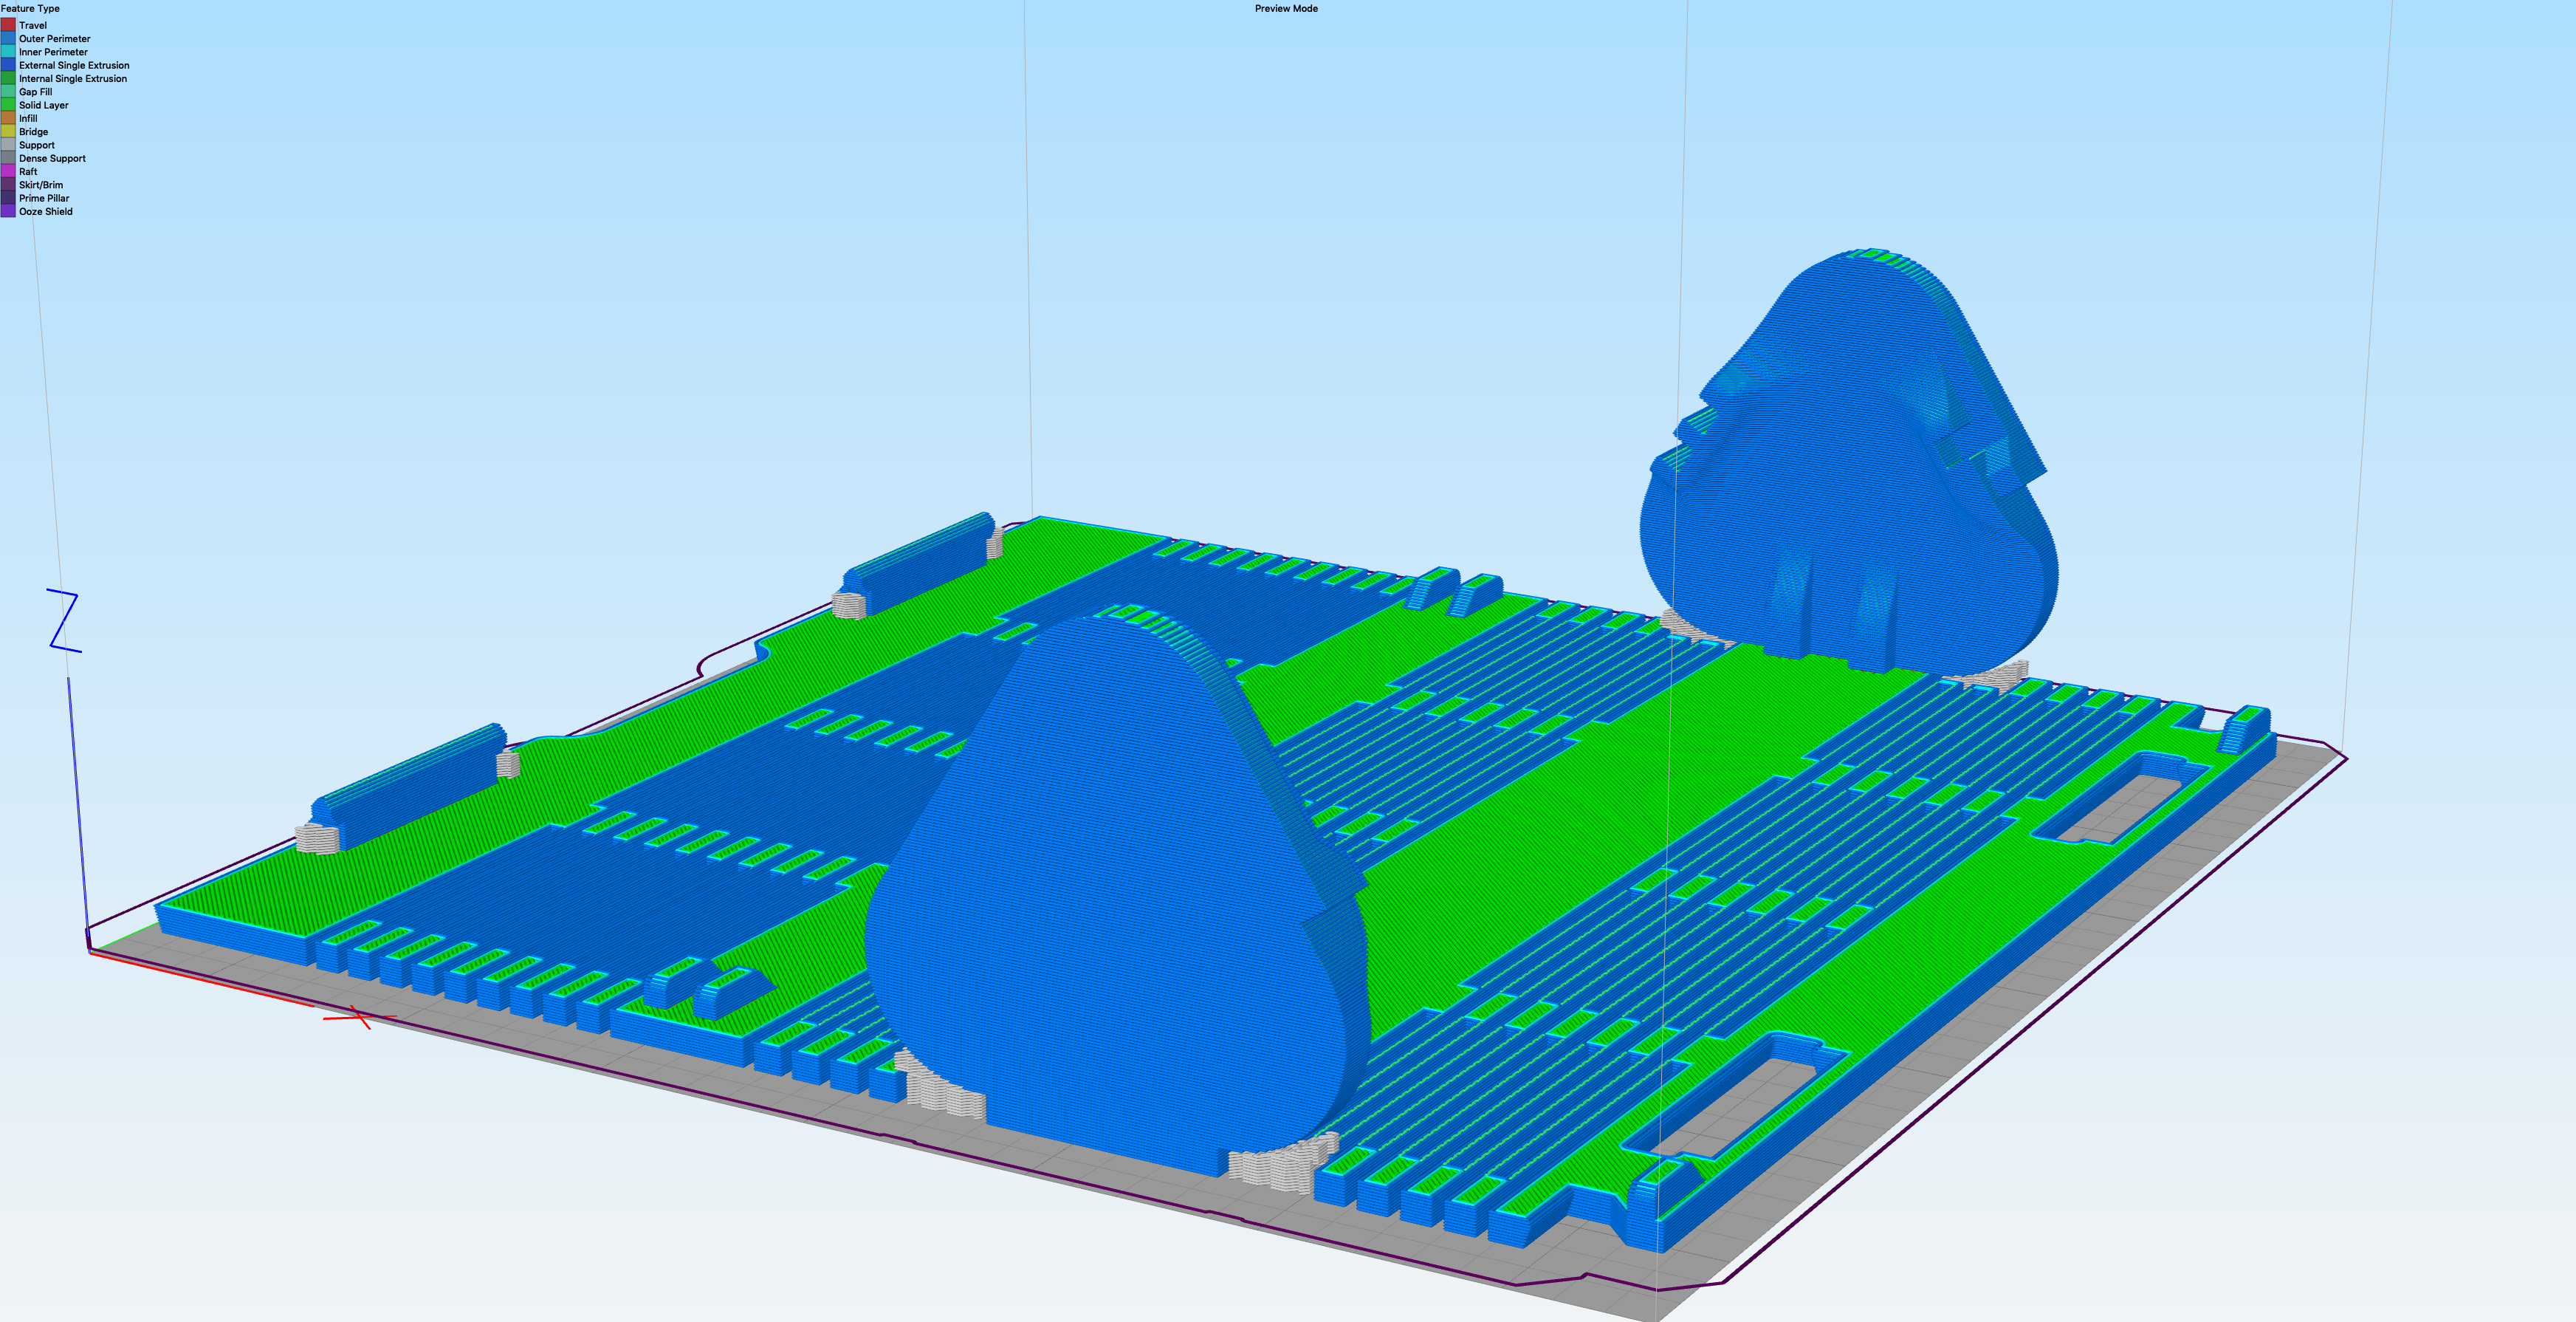Image resolution: width=2576 pixels, height=1322 pixels.
Task: Click the Dense Support color swatch
Action: click(8, 158)
